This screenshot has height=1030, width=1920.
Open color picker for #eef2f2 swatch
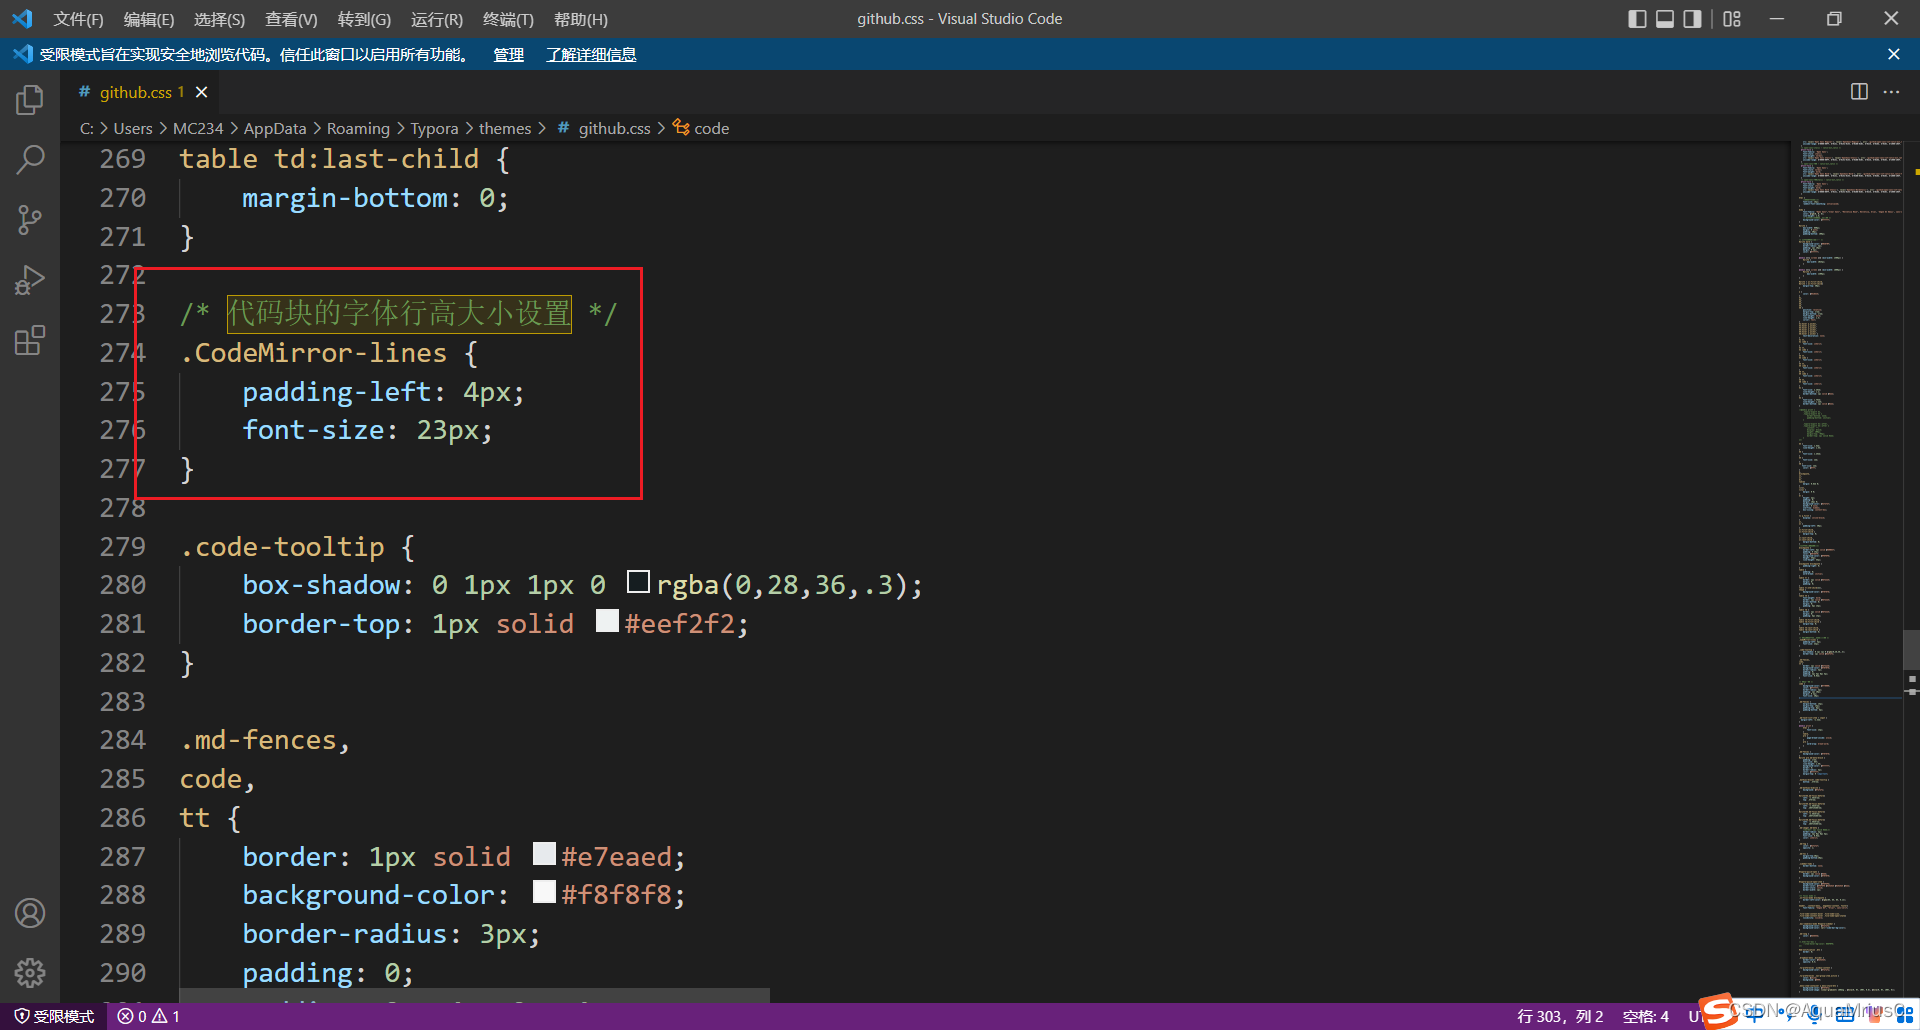[x=607, y=621]
